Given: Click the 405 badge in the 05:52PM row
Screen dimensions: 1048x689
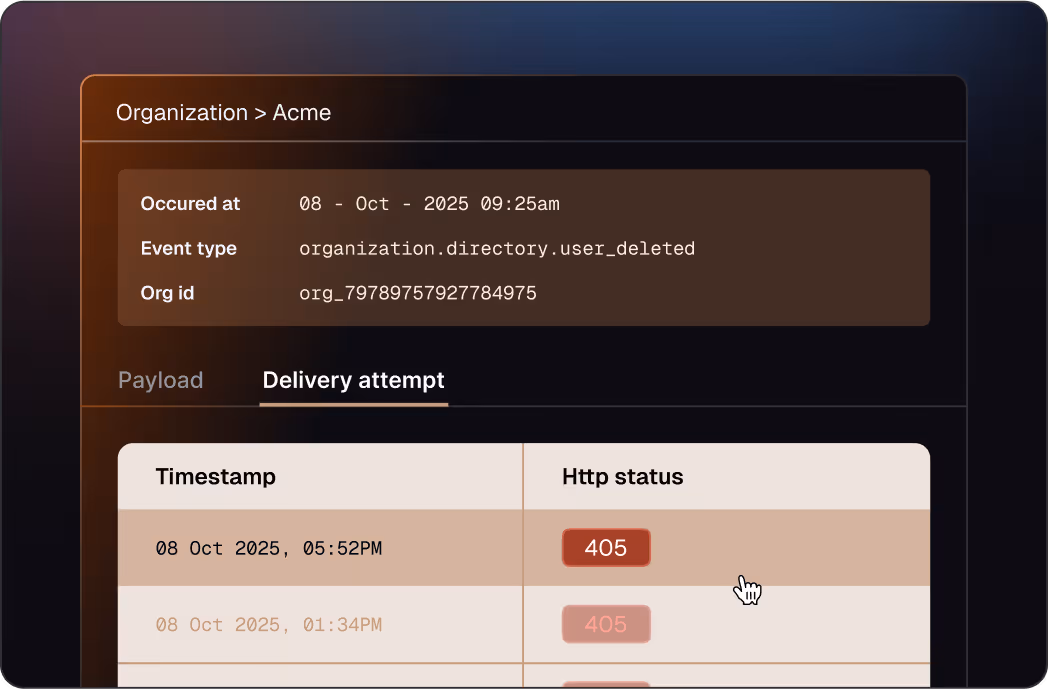Looking at the screenshot, I should click(x=606, y=548).
